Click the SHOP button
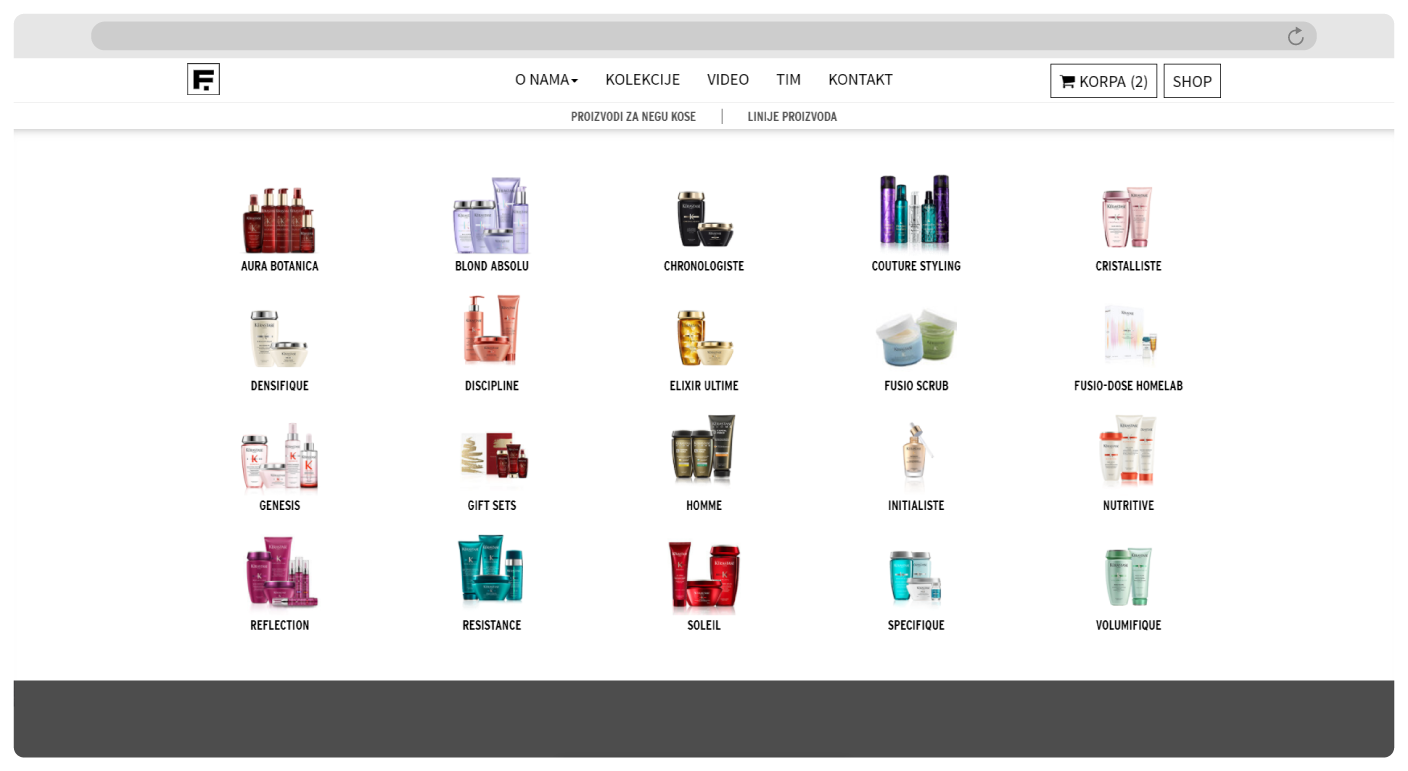Screen dimensions: 1408x771 tap(1191, 80)
